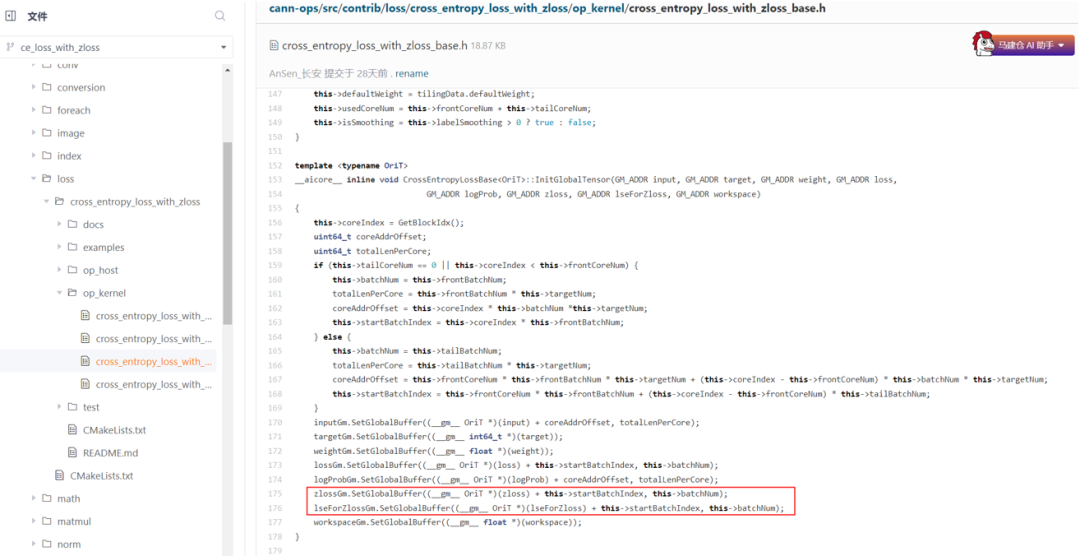Click the sidebar scrollbar thumb
This screenshot has width=1080, height=556.
(x=227, y=234)
